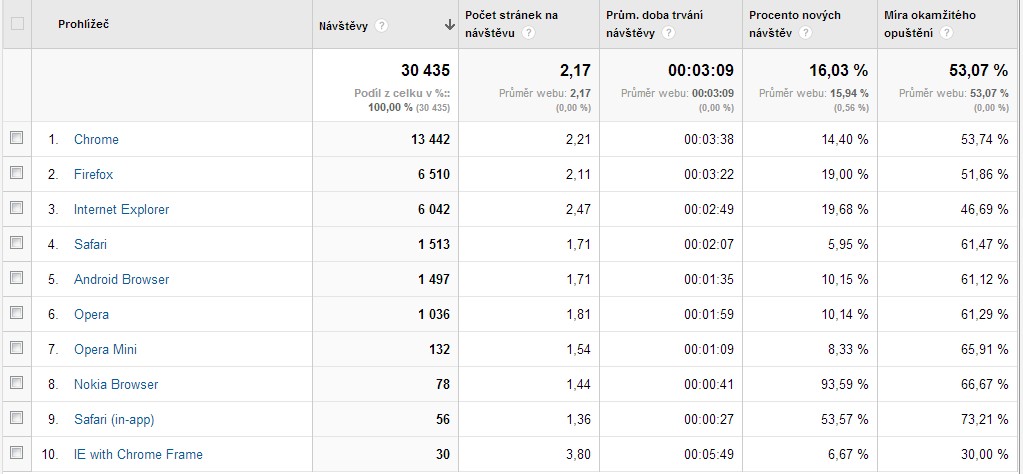Image resolution: width=1023 pixels, height=474 pixels.
Task: Select the Firefox row checkbox
Action: coord(16,174)
